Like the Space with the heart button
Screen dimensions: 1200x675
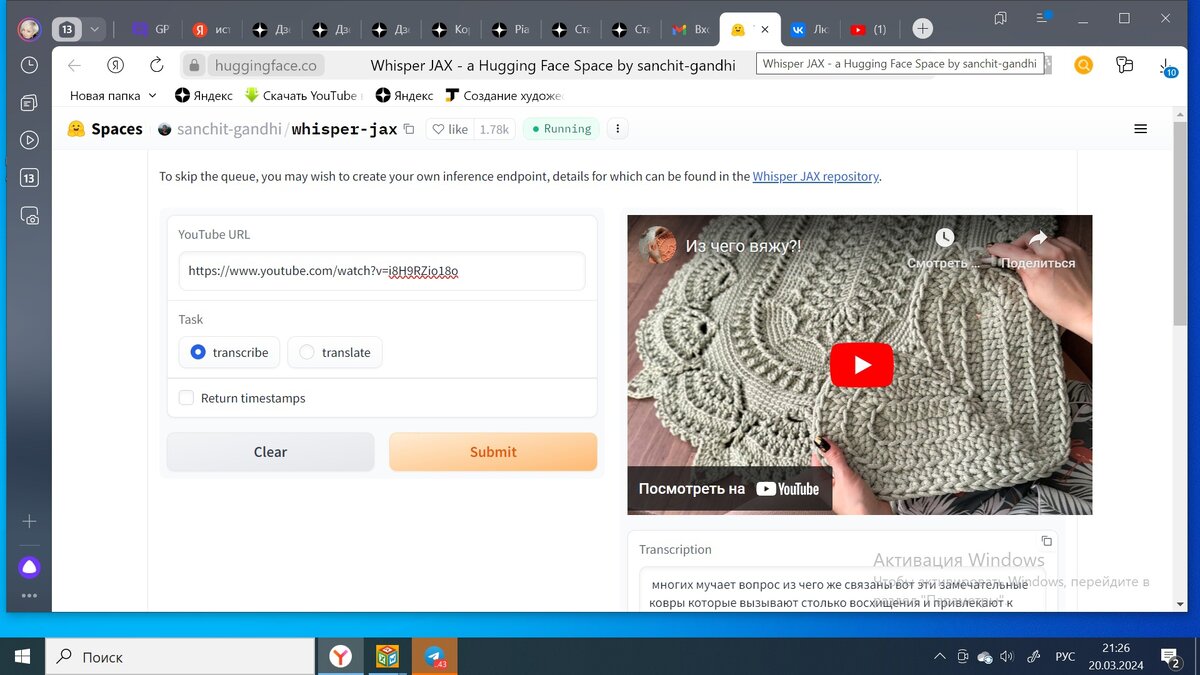coord(448,129)
